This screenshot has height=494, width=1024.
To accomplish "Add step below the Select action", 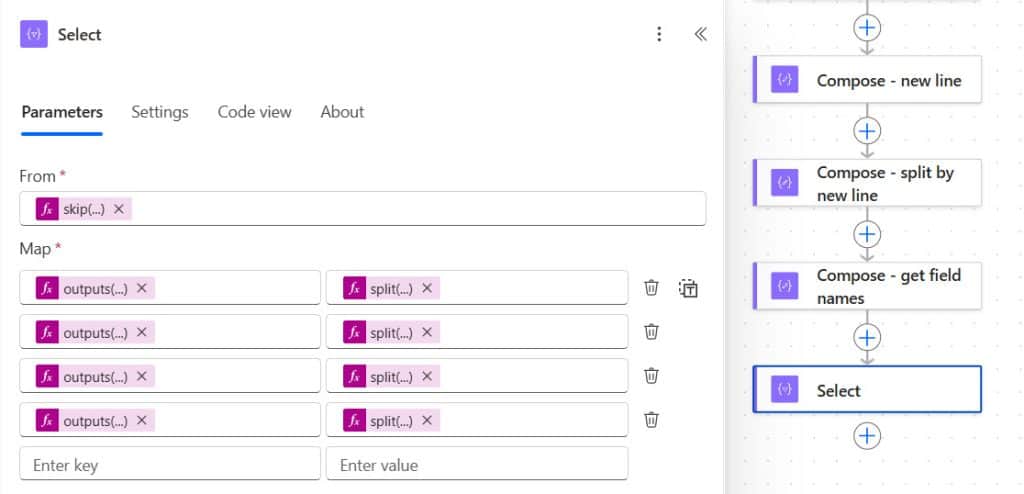I will pos(867,436).
